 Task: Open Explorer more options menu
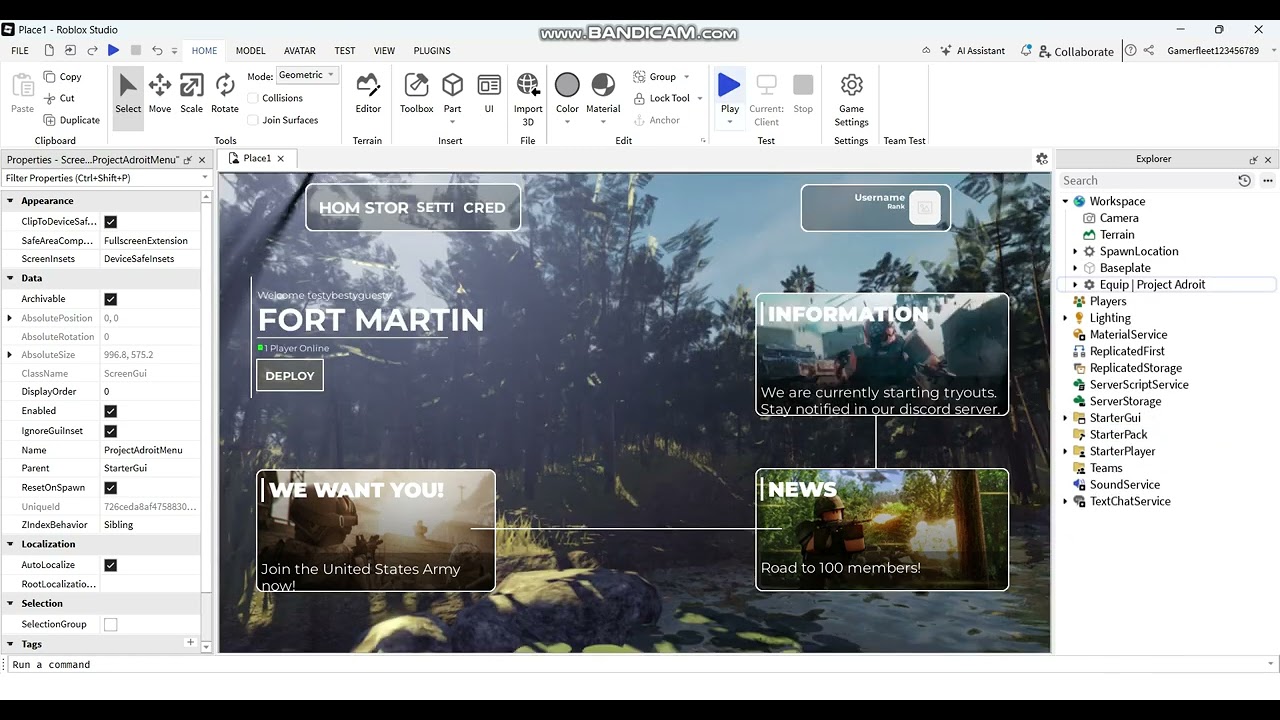1268,181
